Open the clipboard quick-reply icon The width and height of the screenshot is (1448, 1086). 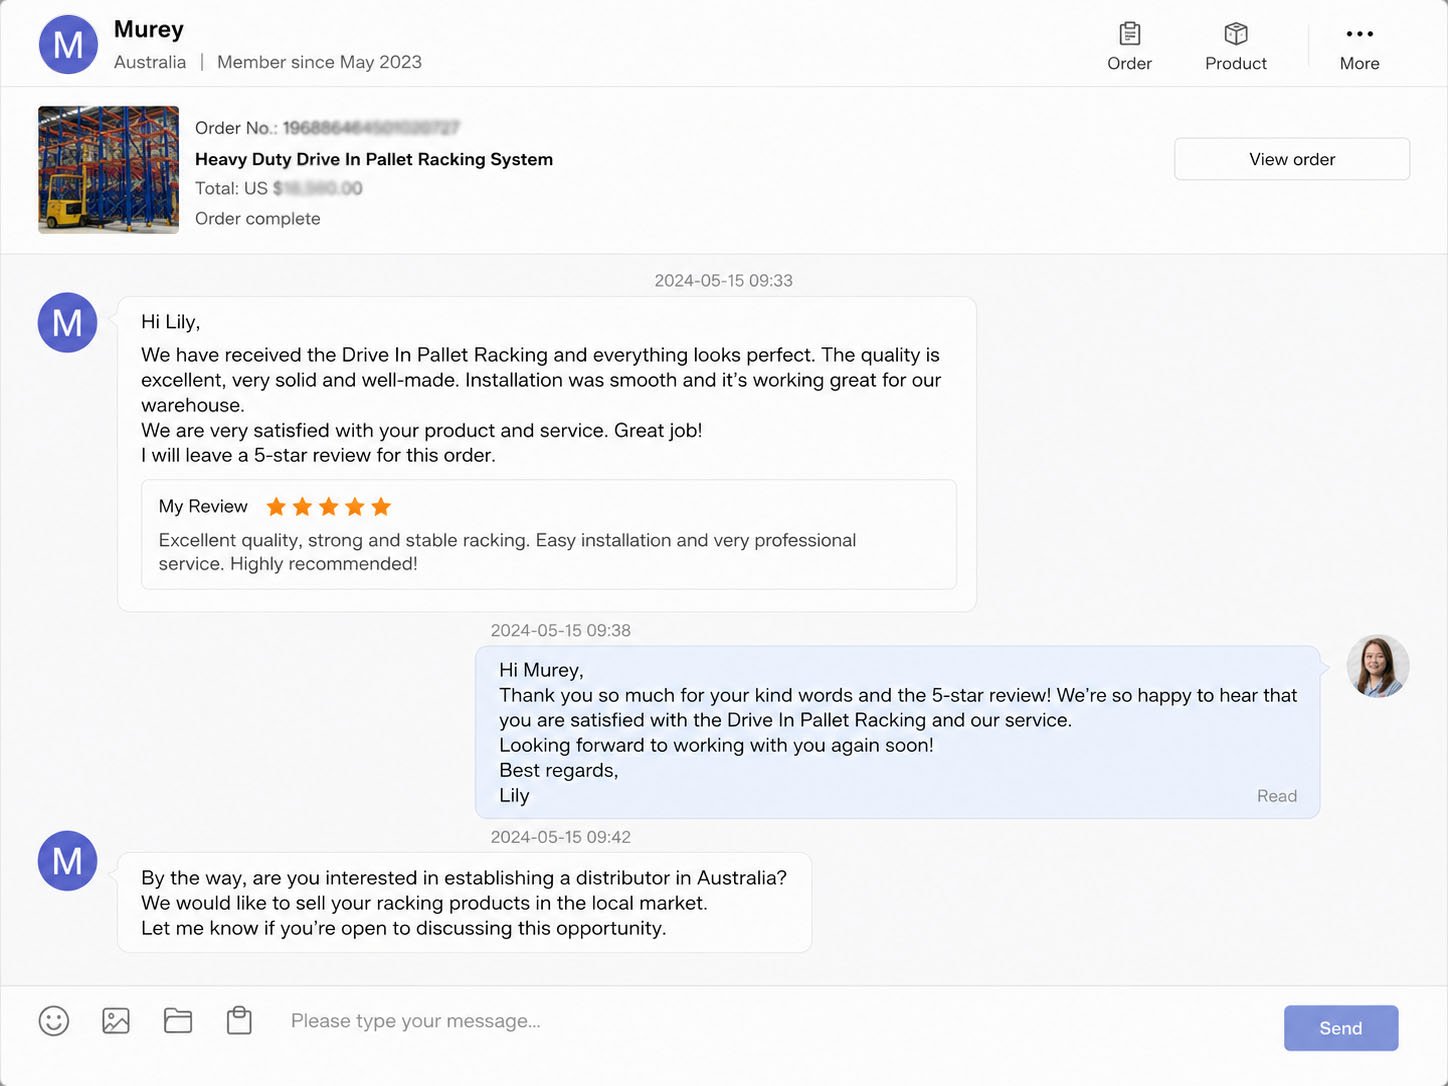coord(239,1021)
